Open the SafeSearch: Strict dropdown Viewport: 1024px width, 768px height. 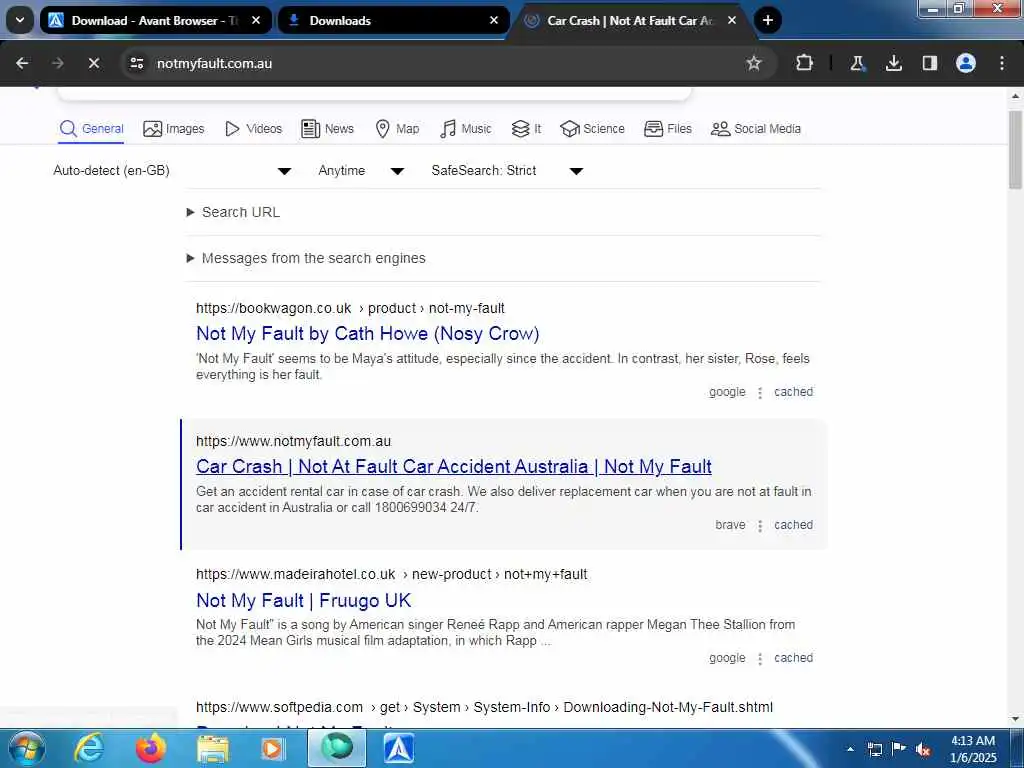point(507,170)
